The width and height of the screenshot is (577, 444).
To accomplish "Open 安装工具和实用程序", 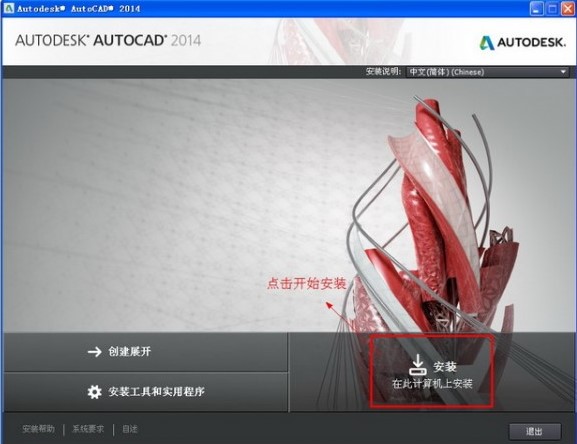I will 146,392.
